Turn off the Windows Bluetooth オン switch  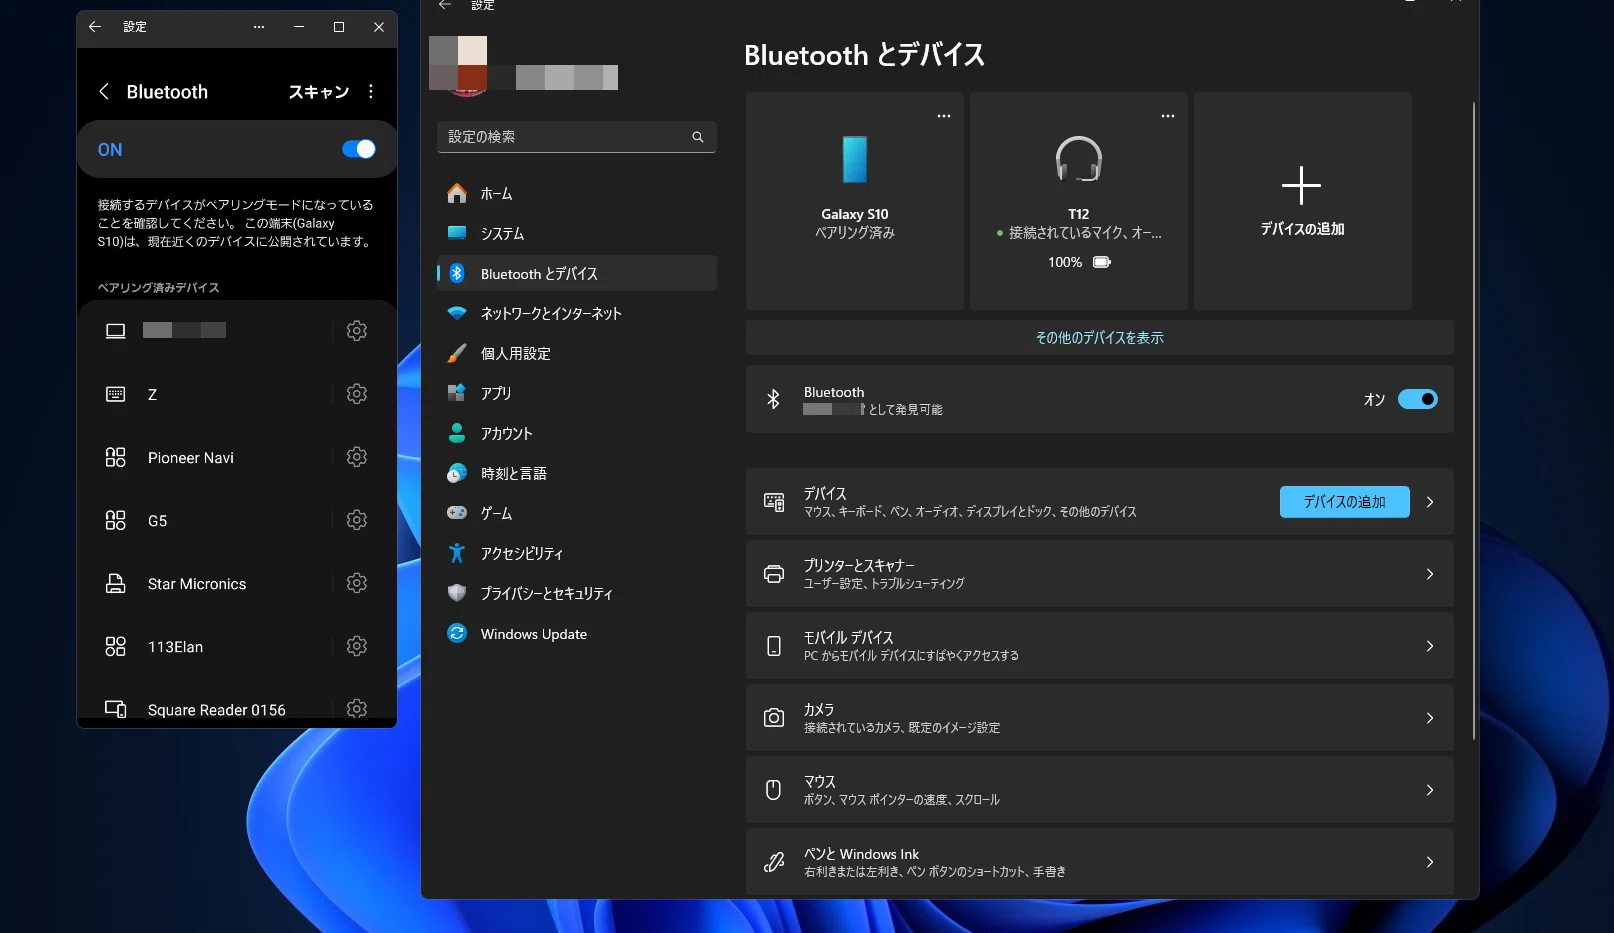(1418, 399)
